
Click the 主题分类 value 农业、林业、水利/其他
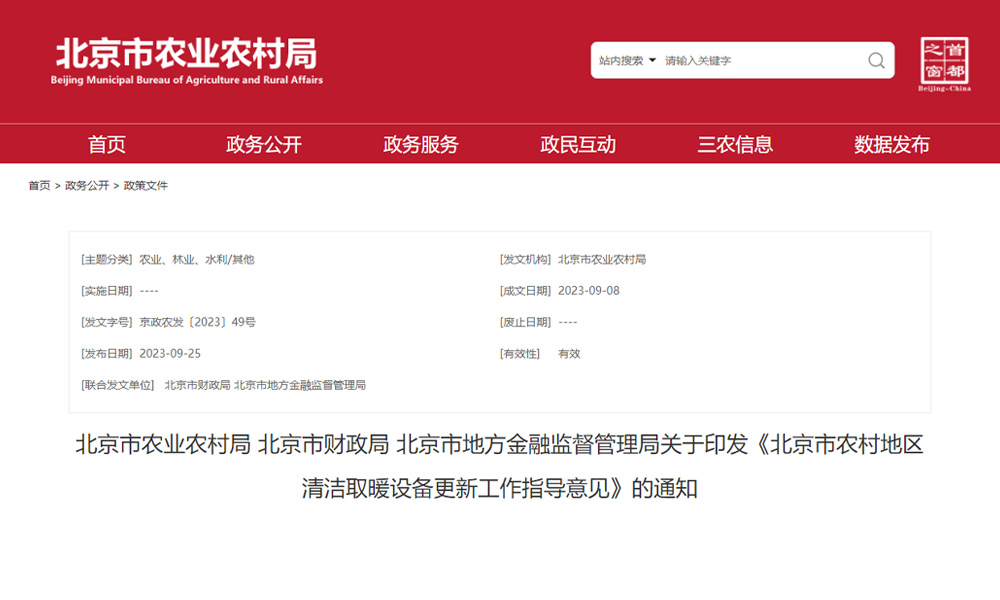click(197, 259)
